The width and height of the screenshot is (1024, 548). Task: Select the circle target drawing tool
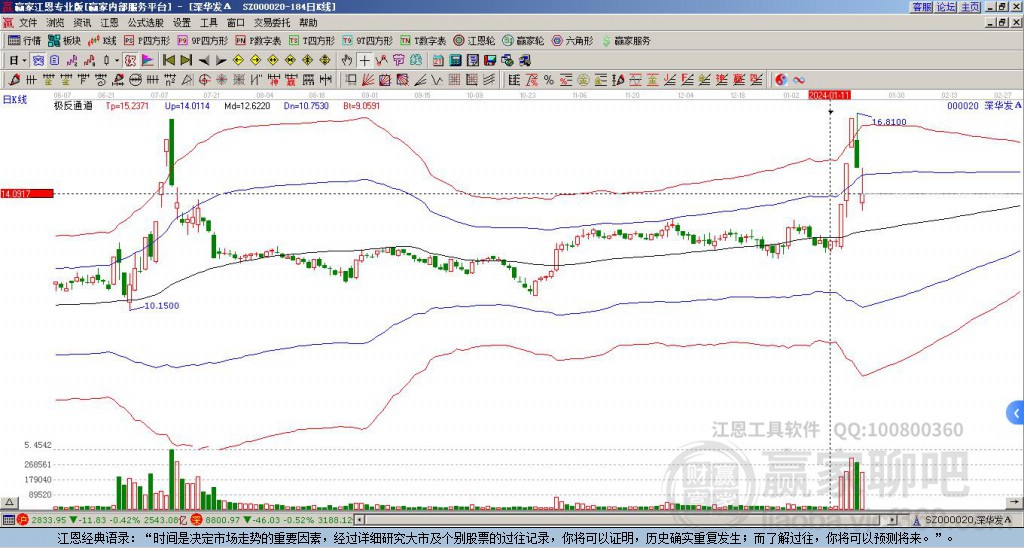(x=204, y=80)
